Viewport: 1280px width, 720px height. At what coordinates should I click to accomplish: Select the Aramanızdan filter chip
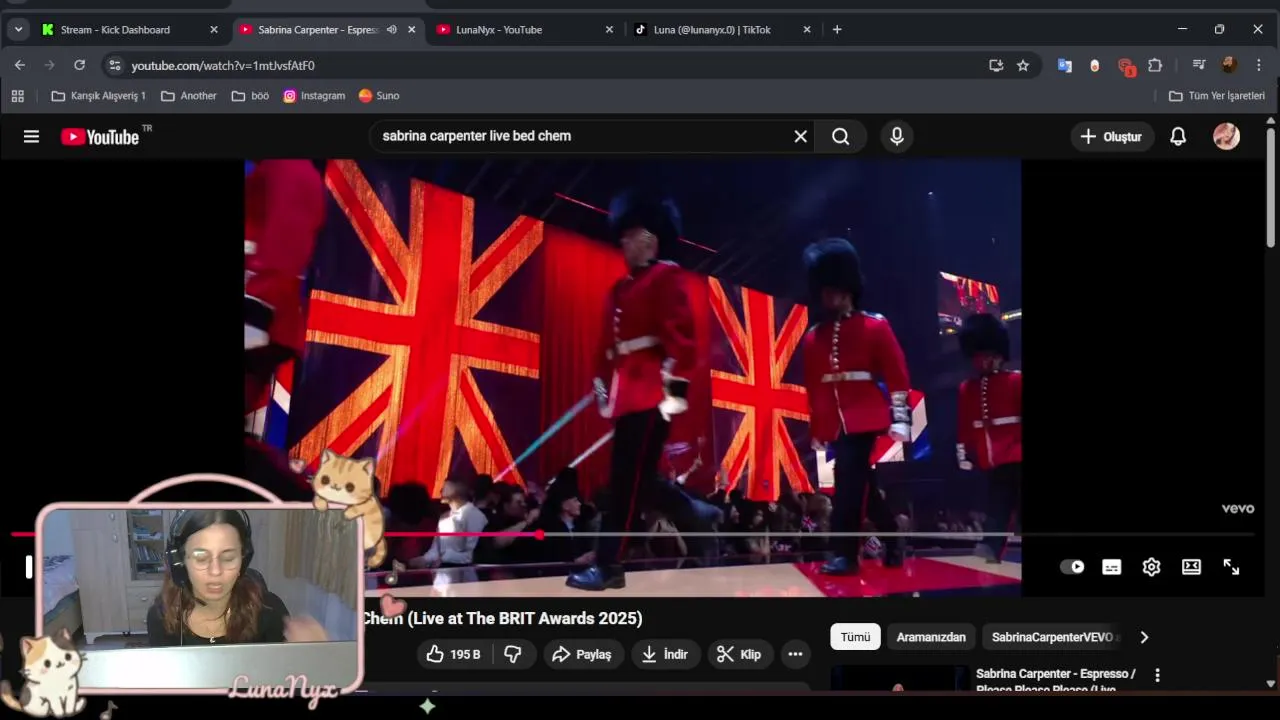coord(931,637)
